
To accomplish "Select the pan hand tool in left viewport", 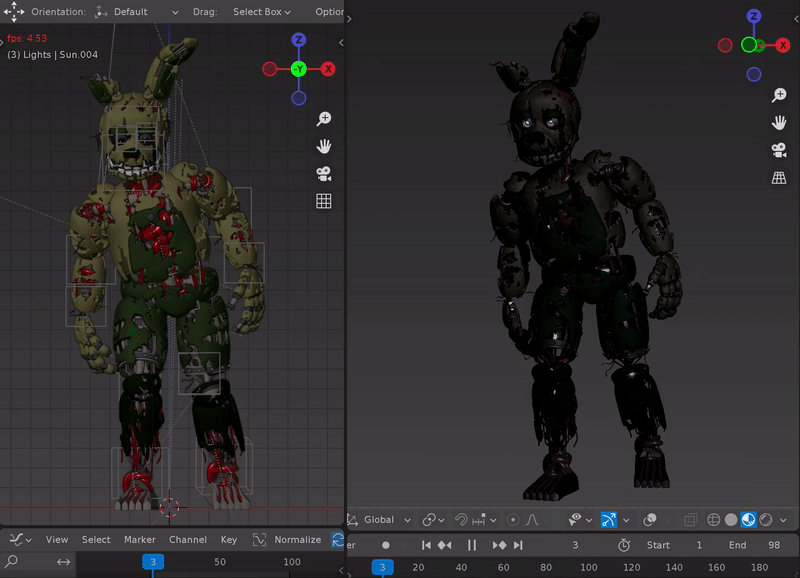I will [x=324, y=146].
